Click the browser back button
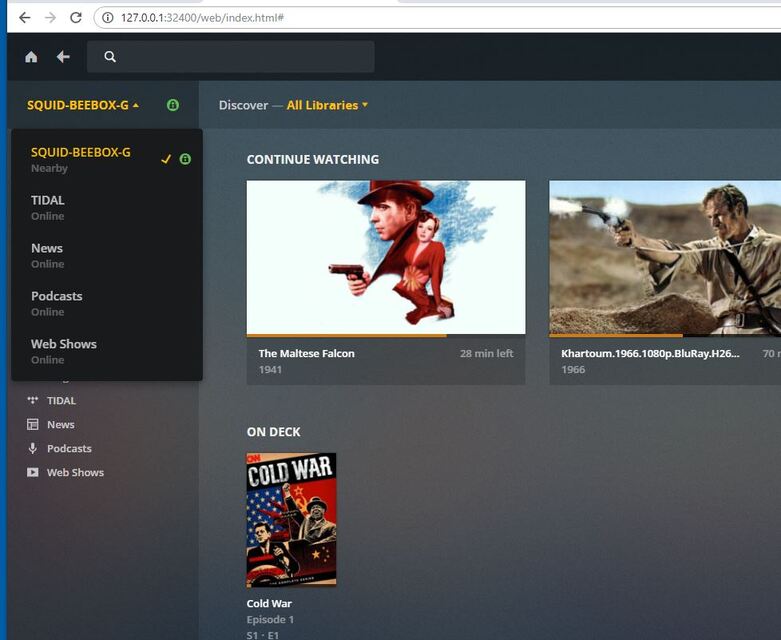Image resolution: width=781 pixels, height=640 pixels. (x=24, y=18)
